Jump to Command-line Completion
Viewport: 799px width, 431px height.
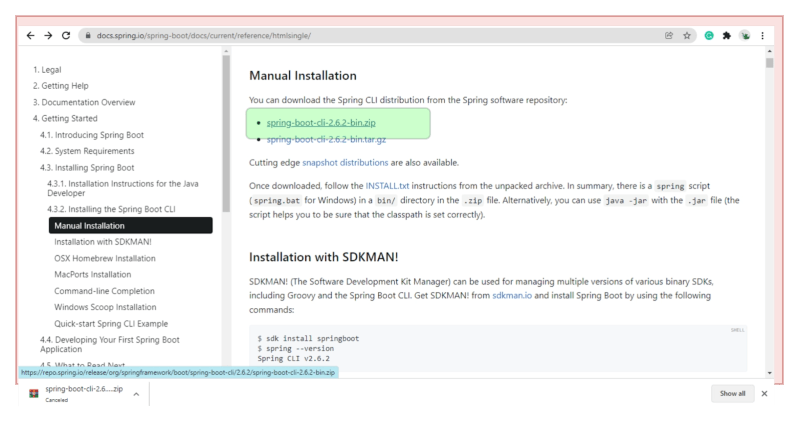point(104,291)
